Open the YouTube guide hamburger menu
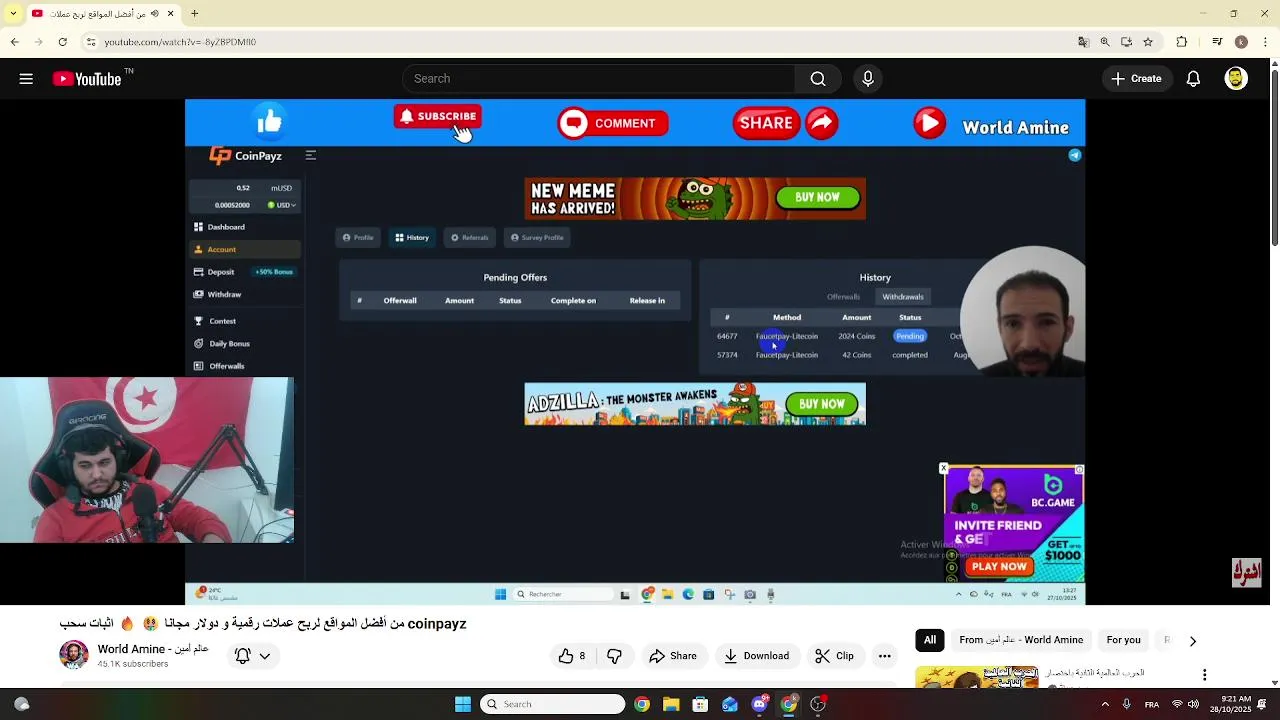This screenshot has height=720, width=1280. 26,79
